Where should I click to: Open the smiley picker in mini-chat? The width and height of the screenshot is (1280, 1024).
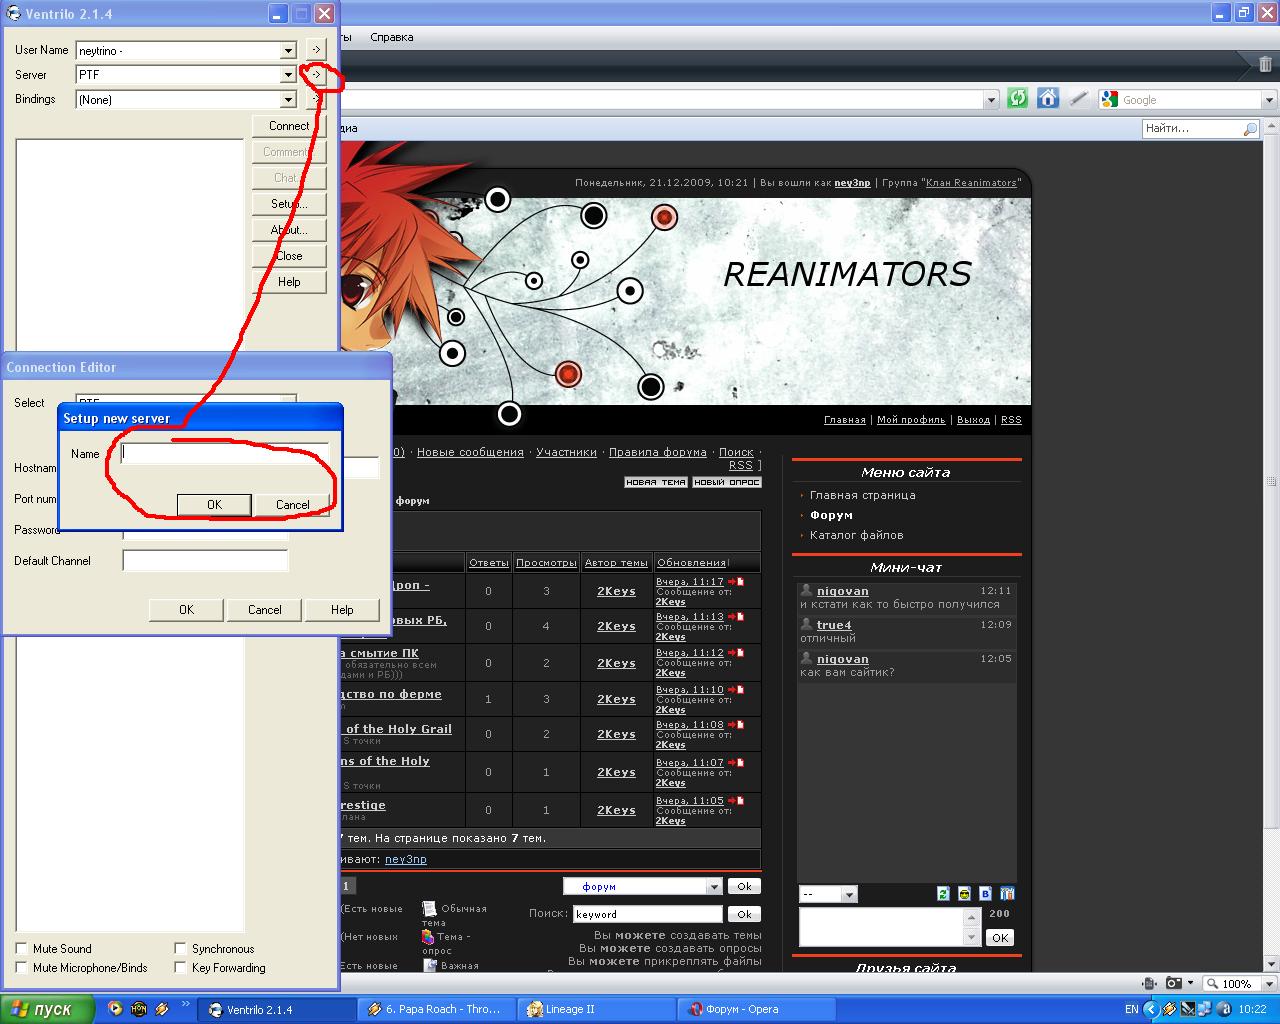(x=964, y=893)
